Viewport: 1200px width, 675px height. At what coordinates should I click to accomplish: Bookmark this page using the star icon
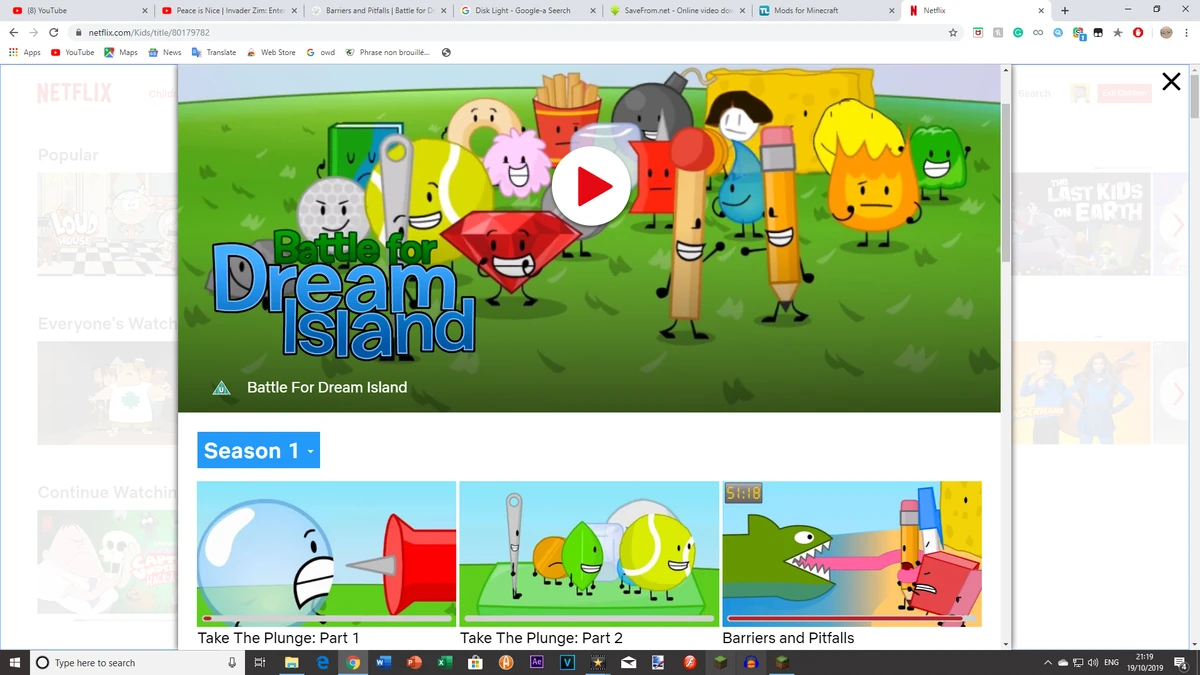952,32
